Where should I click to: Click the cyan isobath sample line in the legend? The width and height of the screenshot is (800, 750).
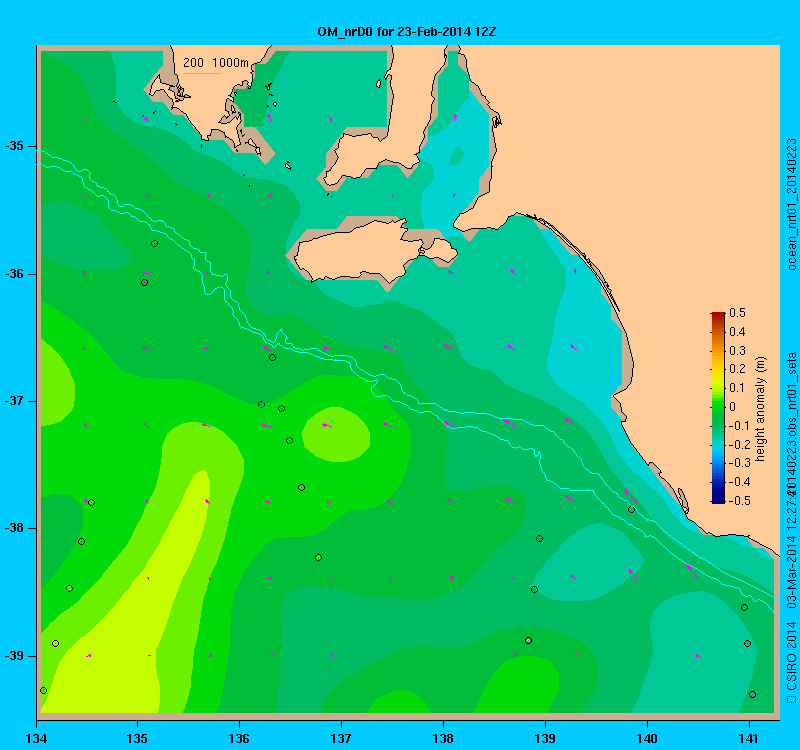tap(202, 73)
